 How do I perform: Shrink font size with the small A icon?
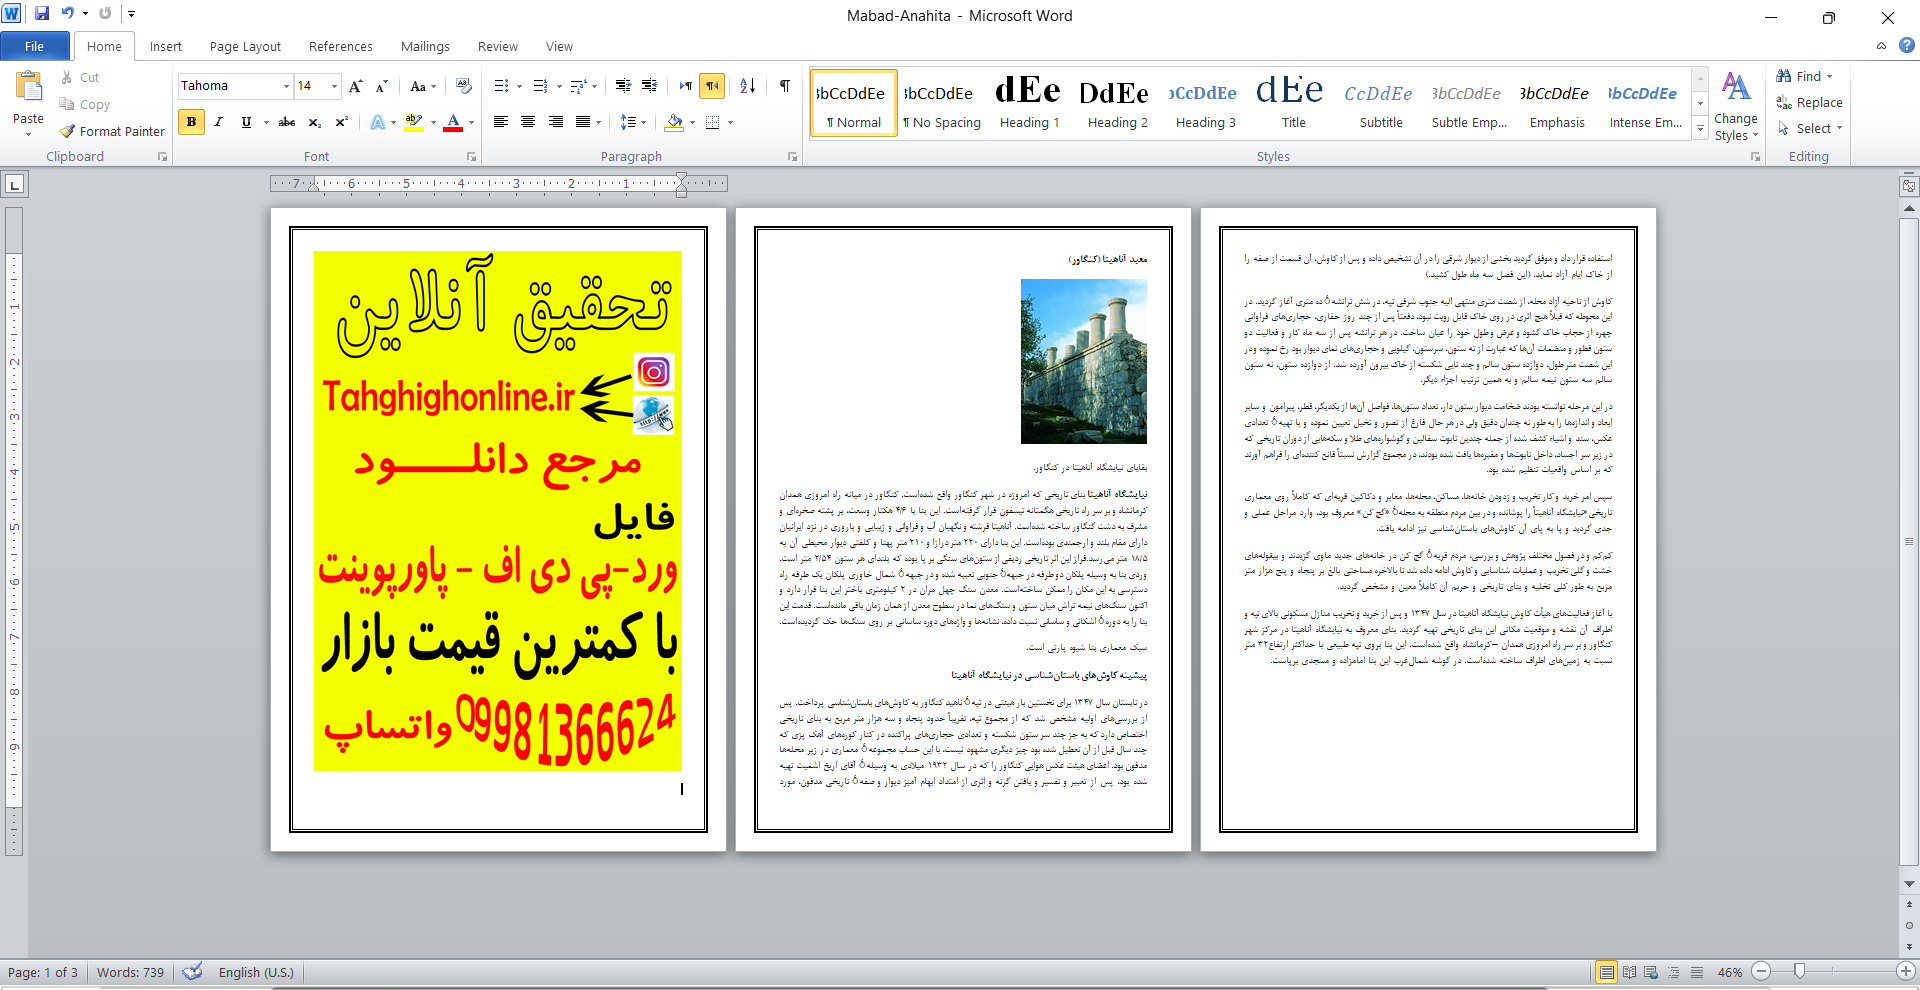pos(381,86)
